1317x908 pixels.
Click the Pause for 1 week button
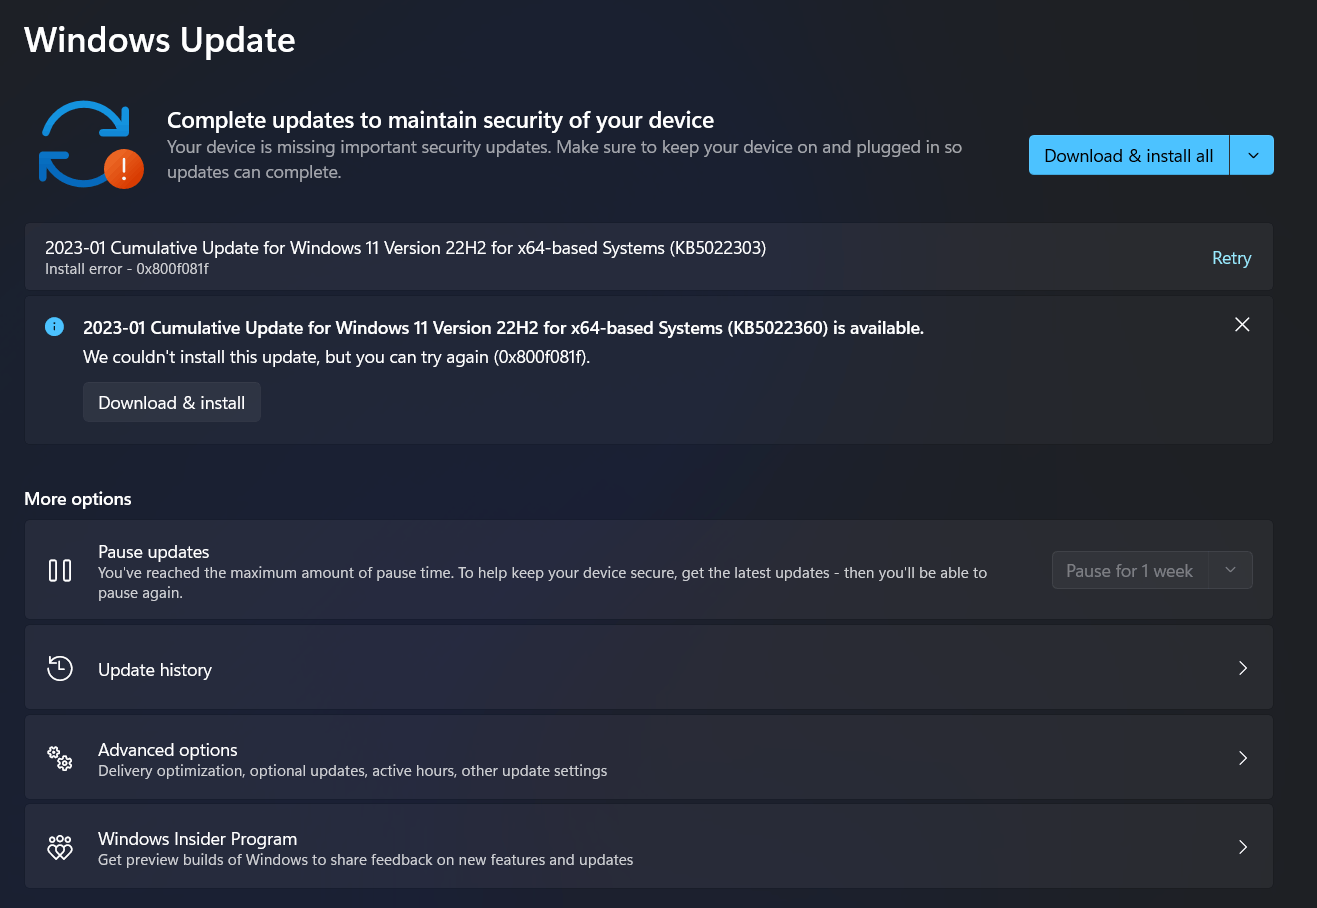click(1130, 570)
